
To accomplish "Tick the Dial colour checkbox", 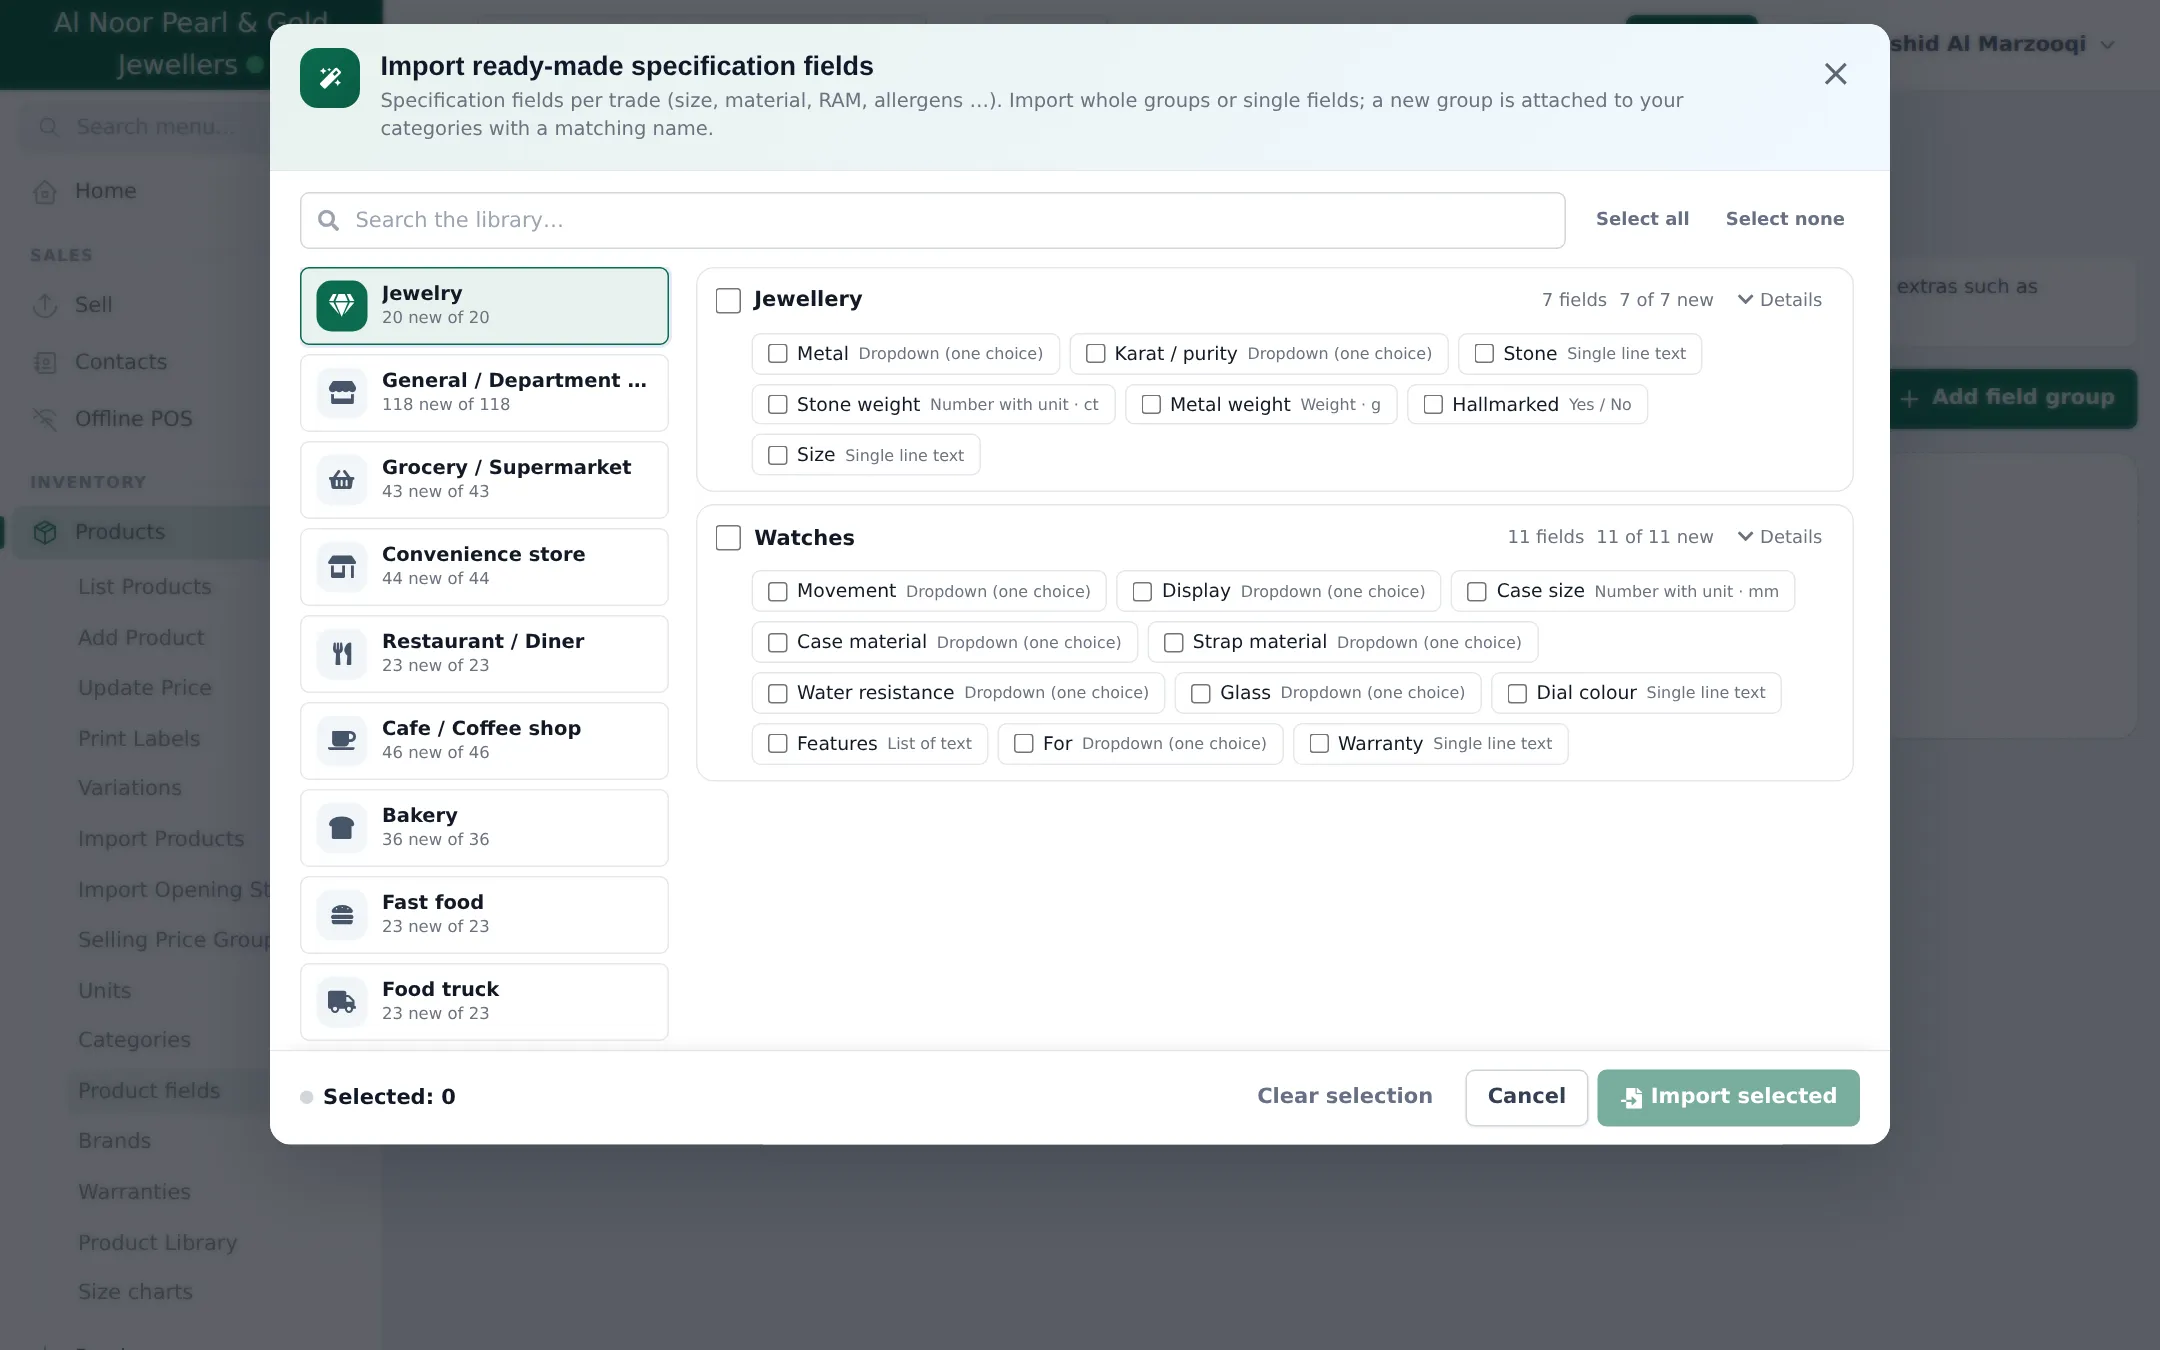I will click(x=1517, y=693).
